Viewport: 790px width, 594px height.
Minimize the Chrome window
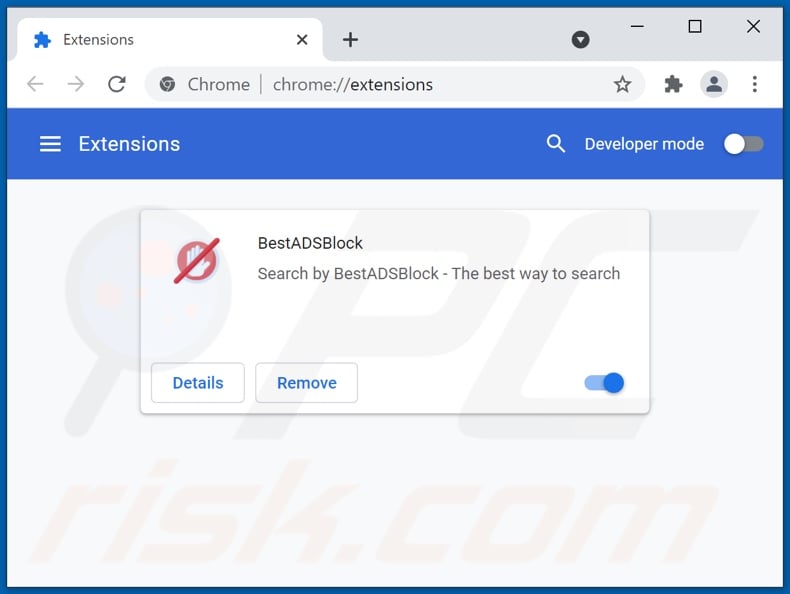(637, 26)
